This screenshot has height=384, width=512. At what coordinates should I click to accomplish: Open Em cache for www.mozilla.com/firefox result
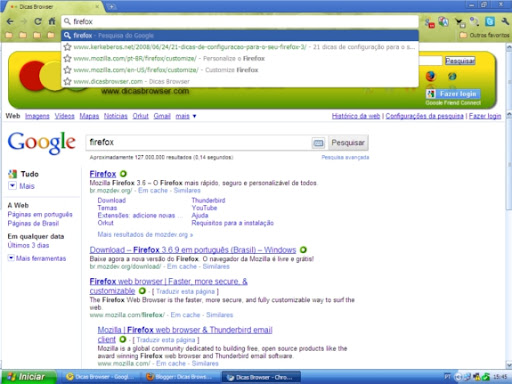[x=185, y=315]
